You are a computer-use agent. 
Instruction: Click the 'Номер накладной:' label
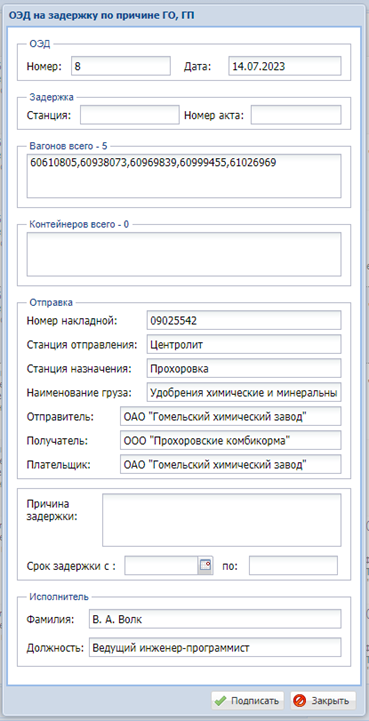point(72,321)
